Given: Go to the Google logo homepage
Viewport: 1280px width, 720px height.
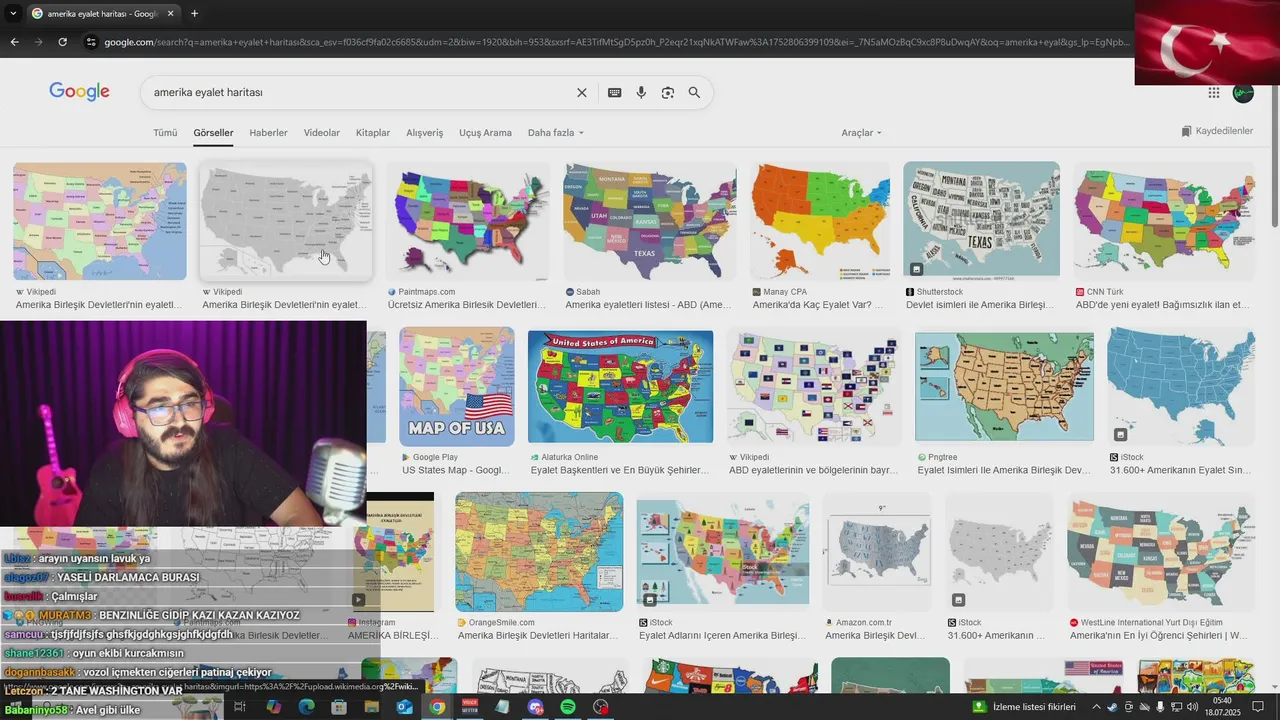Looking at the screenshot, I should coord(79,92).
